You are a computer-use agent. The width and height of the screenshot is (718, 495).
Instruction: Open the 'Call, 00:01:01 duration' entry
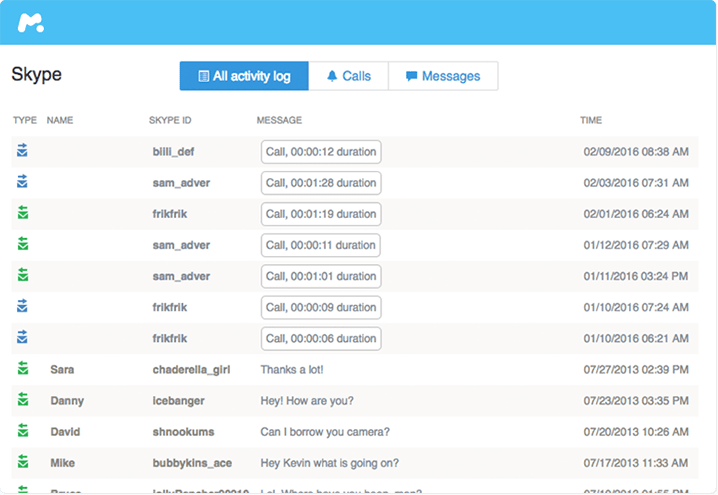coord(321,277)
